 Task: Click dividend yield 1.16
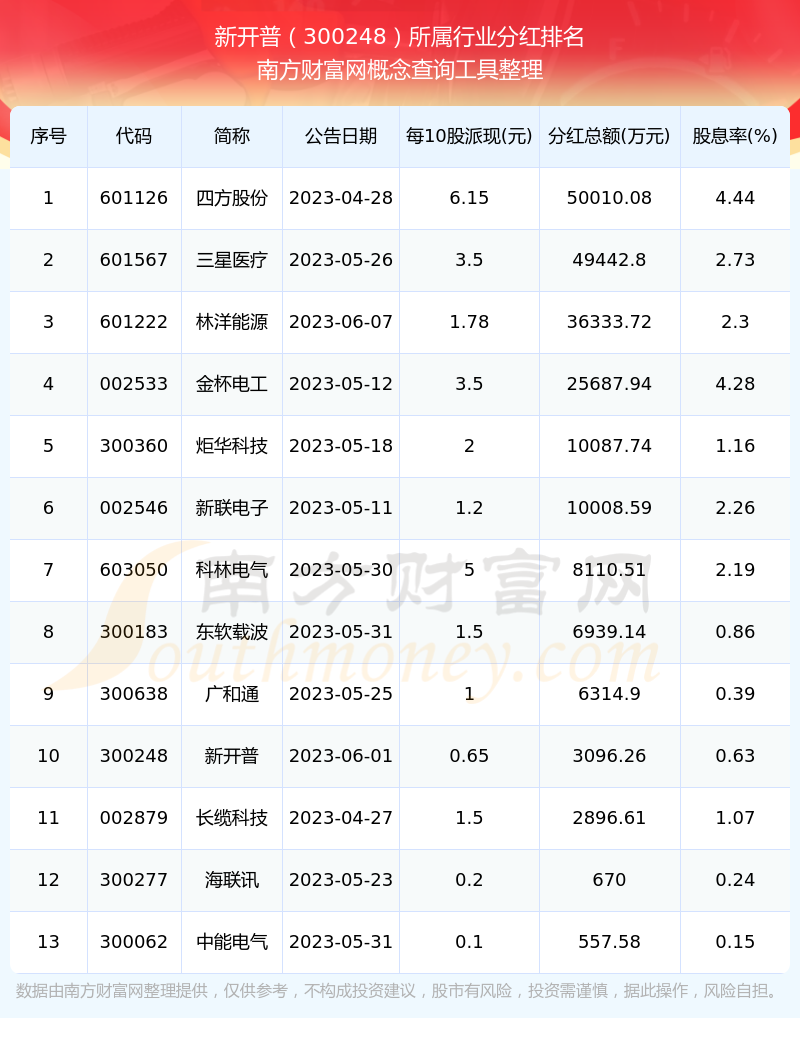click(x=735, y=446)
